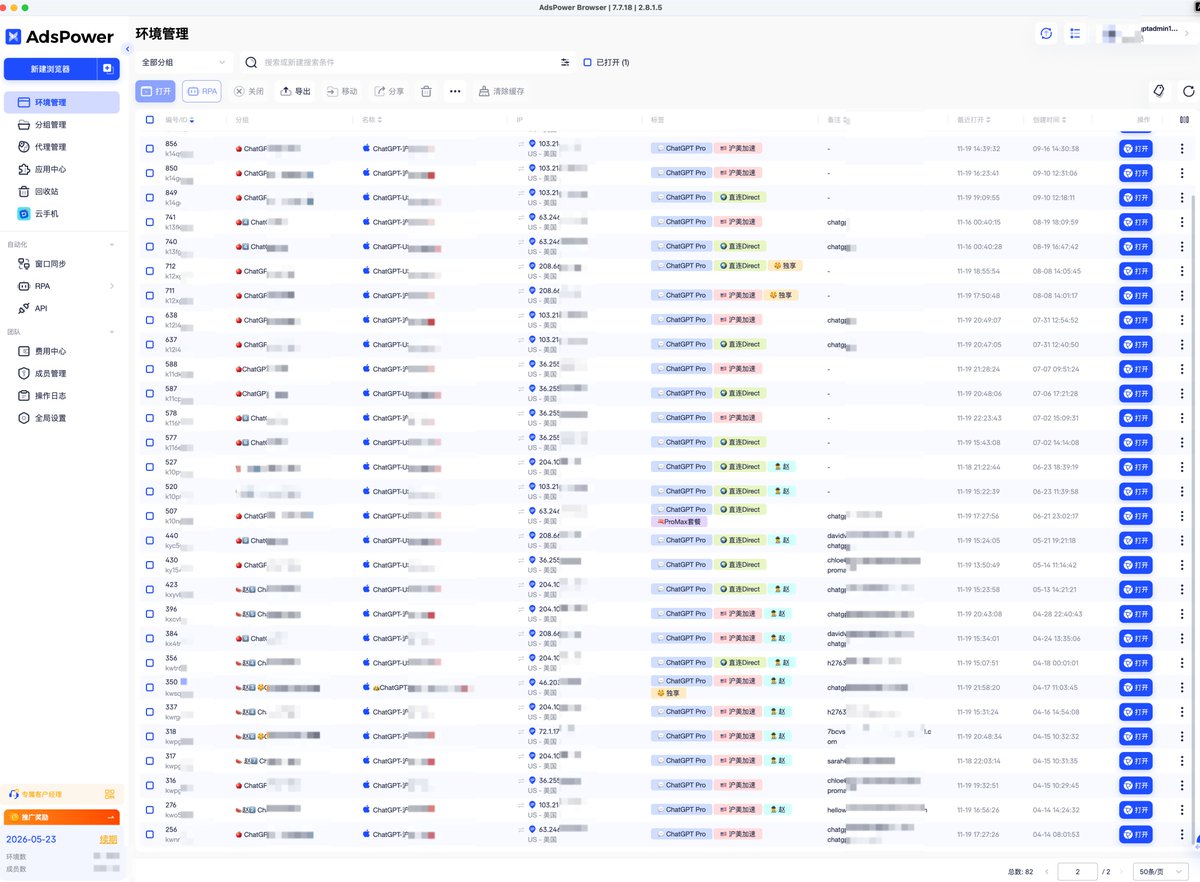
Task: Open the task list icon in top bar
Action: click(x=1075, y=34)
